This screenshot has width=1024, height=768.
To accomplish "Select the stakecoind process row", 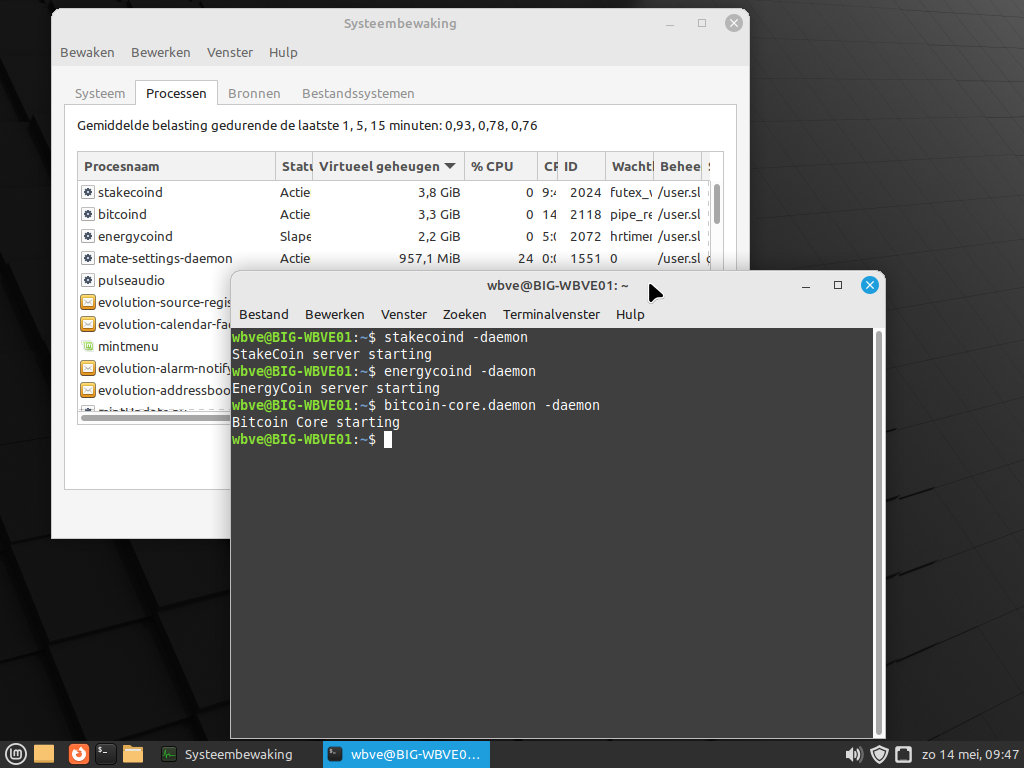I will (x=393, y=192).
